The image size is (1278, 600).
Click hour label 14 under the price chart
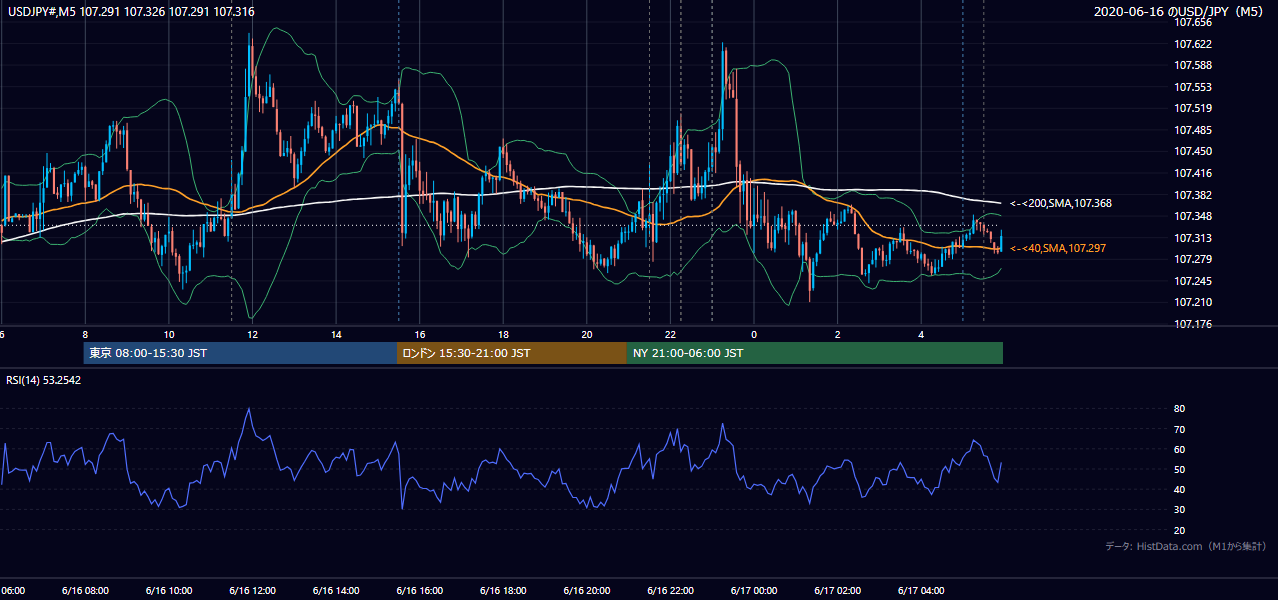(x=336, y=334)
